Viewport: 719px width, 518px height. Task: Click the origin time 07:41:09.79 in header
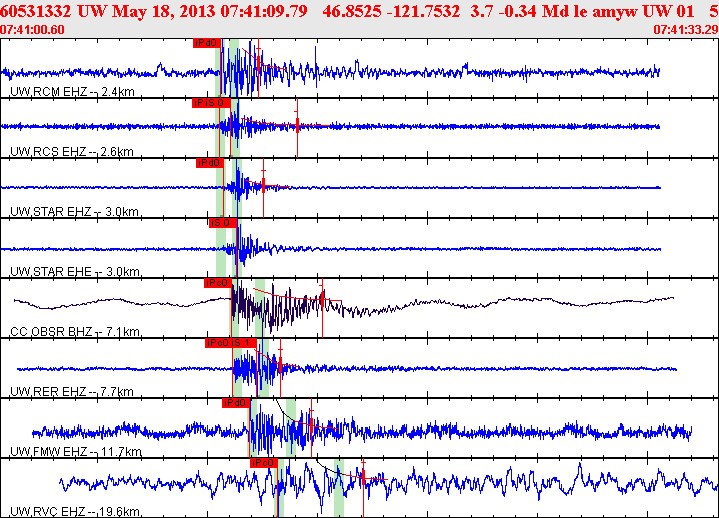(x=264, y=11)
